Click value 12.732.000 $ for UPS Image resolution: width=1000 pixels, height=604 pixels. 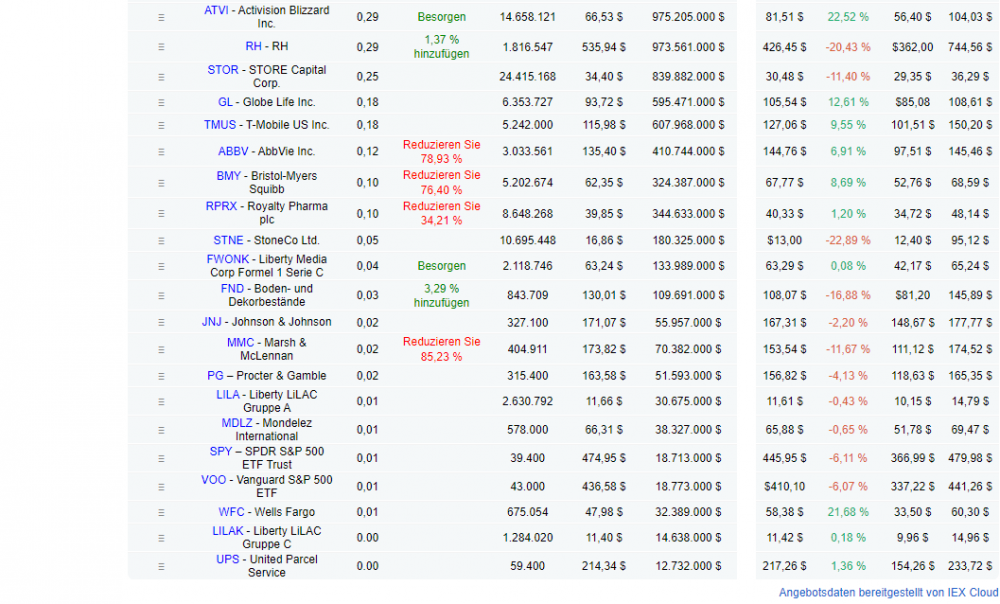688,566
